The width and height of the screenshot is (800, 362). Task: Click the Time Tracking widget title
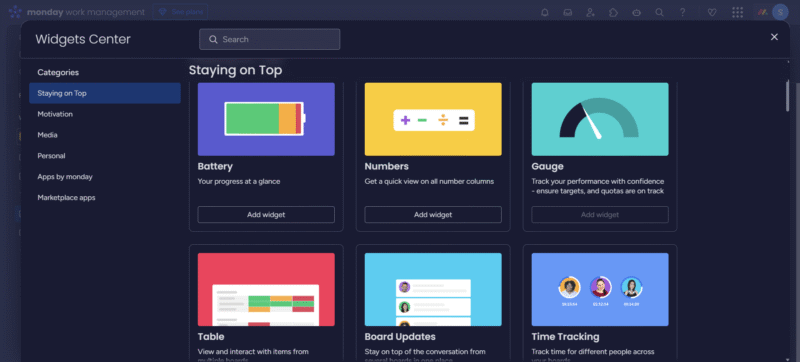(565, 337)
